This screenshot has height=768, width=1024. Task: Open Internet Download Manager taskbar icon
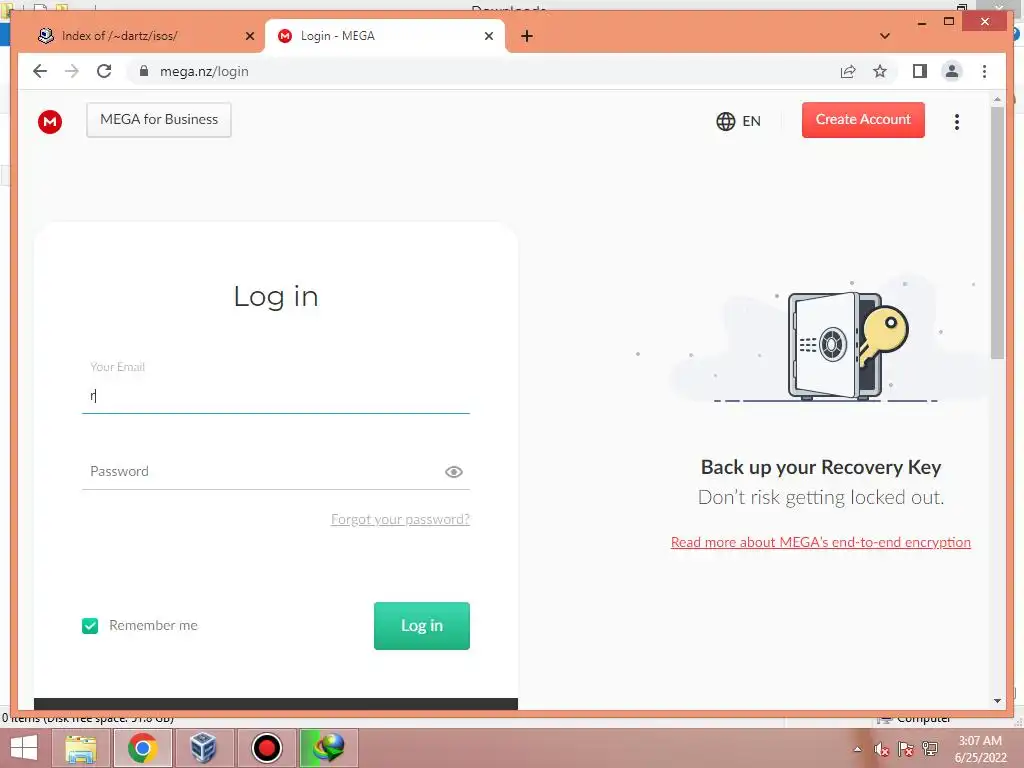coord(328,748)
